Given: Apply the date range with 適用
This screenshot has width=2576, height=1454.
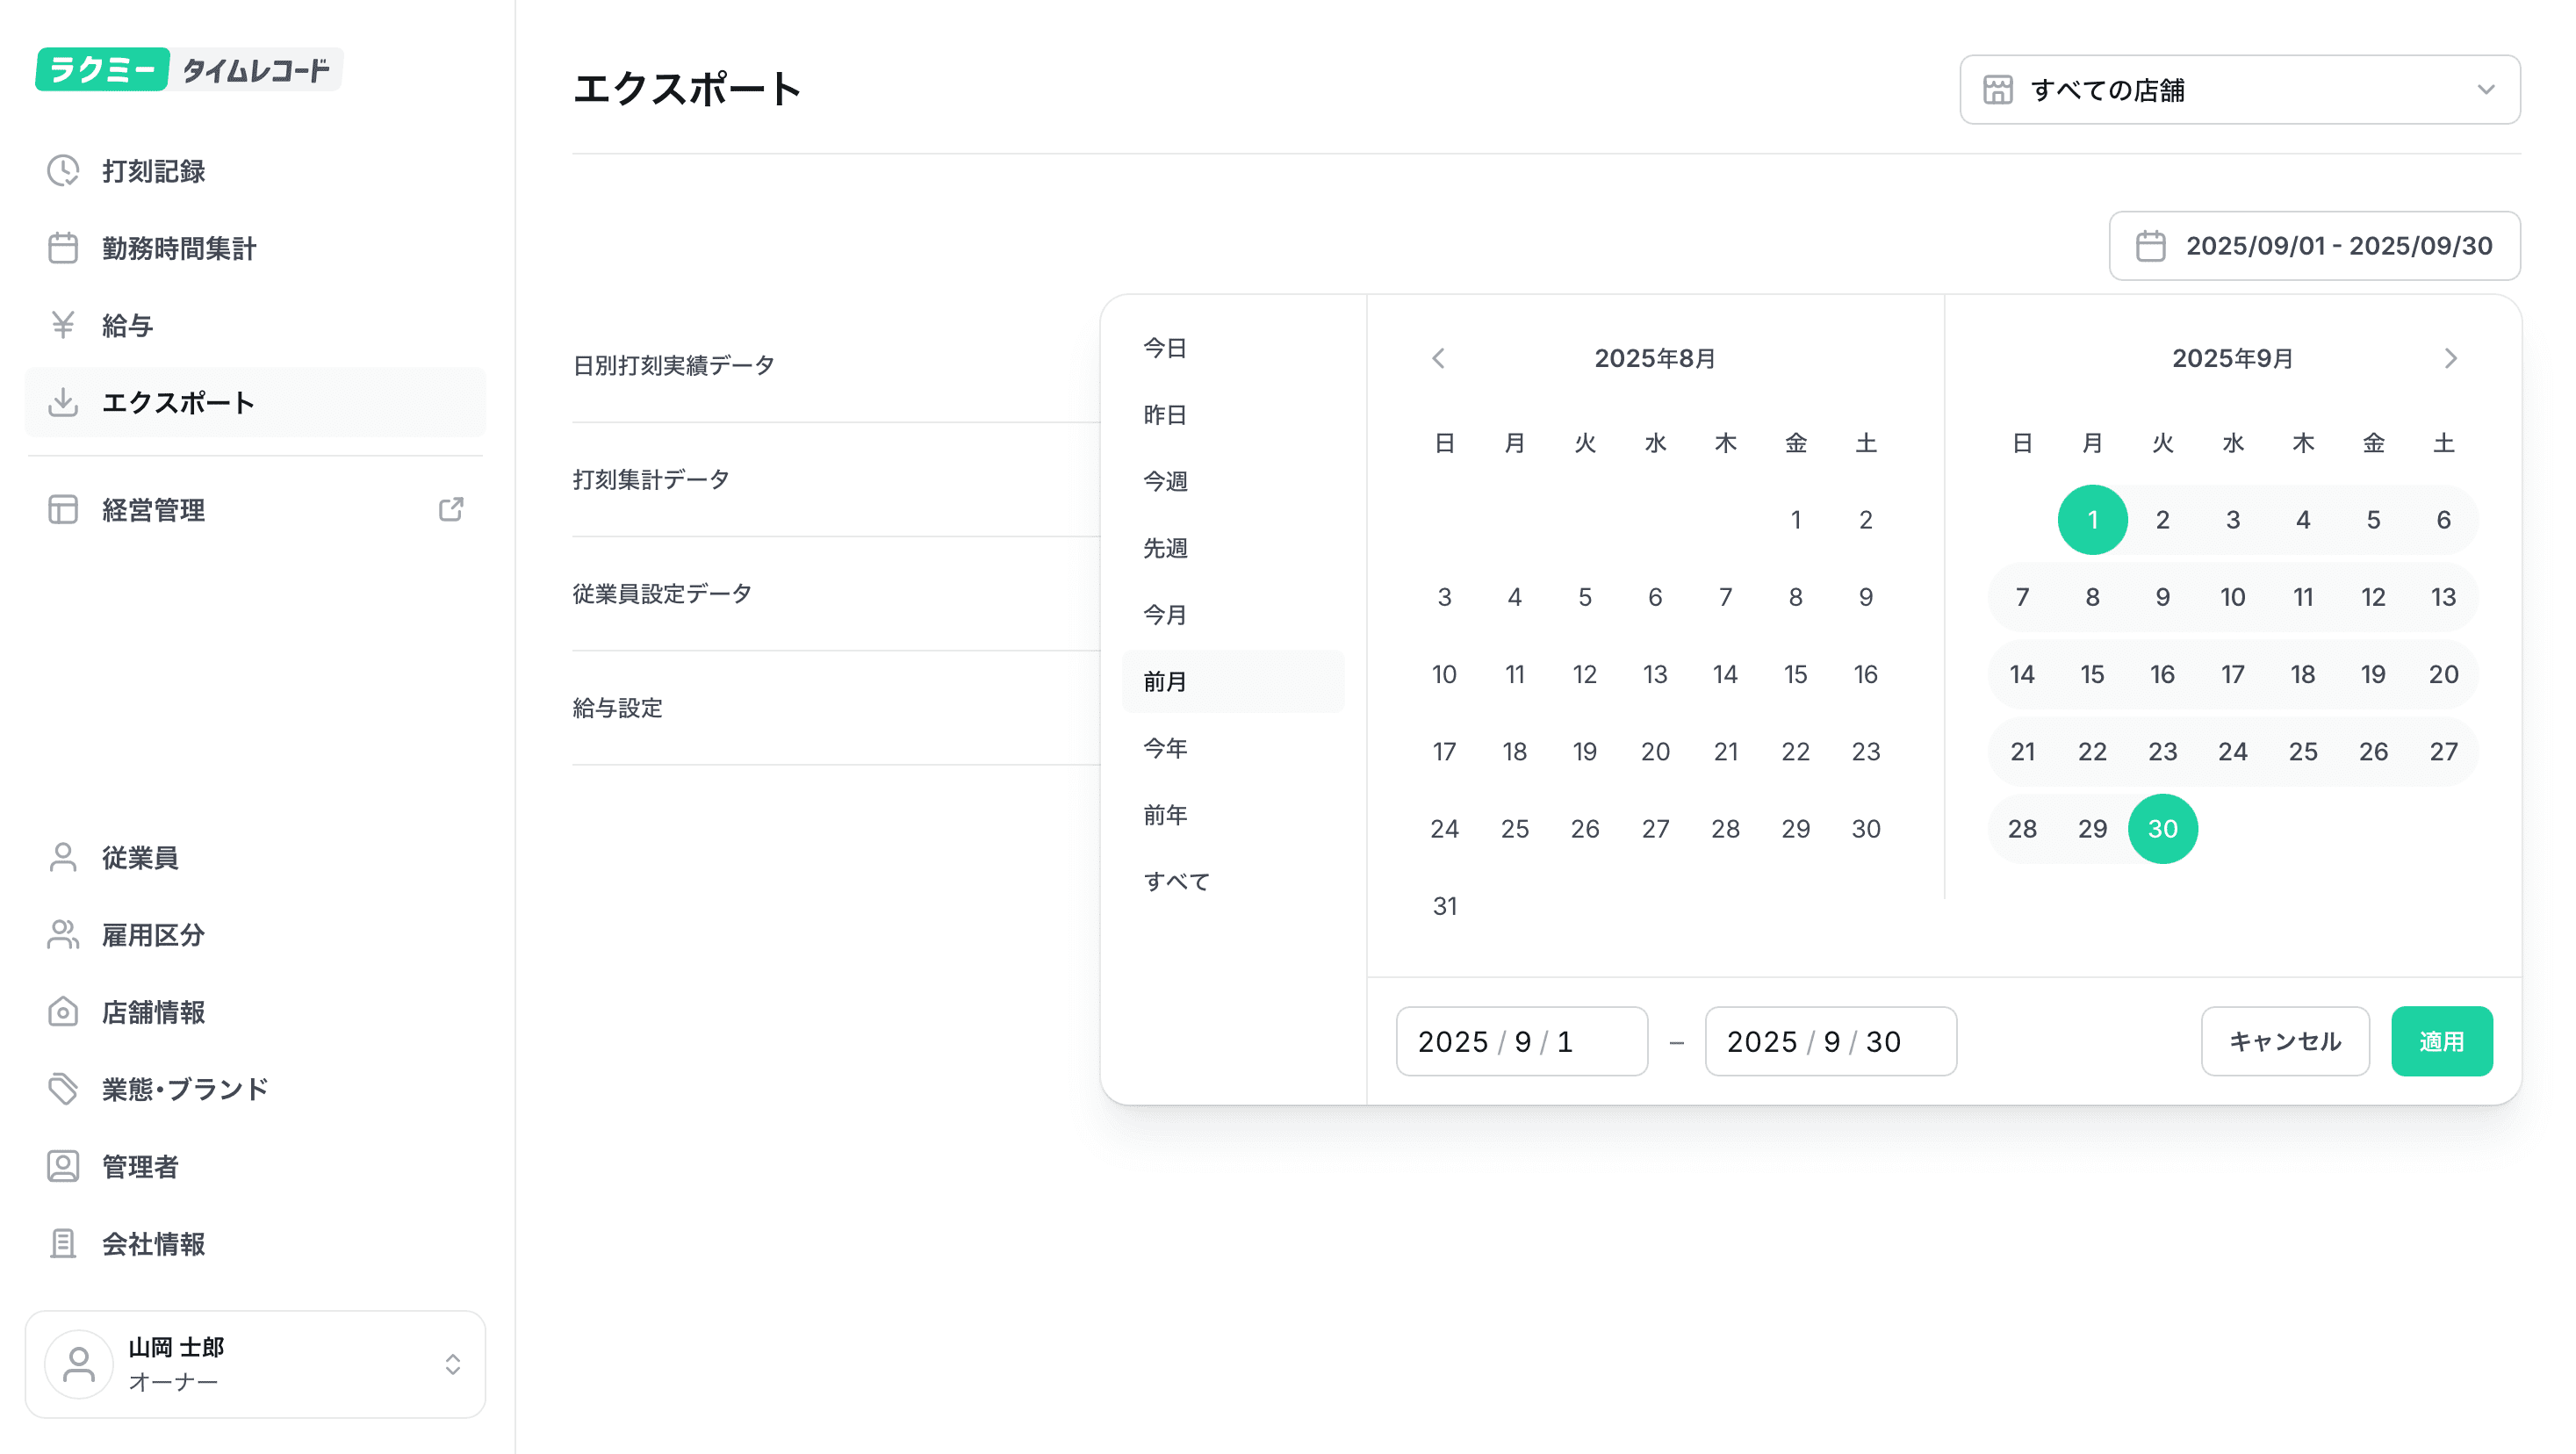Looking at the screenshot, I should [2441, 1041].
